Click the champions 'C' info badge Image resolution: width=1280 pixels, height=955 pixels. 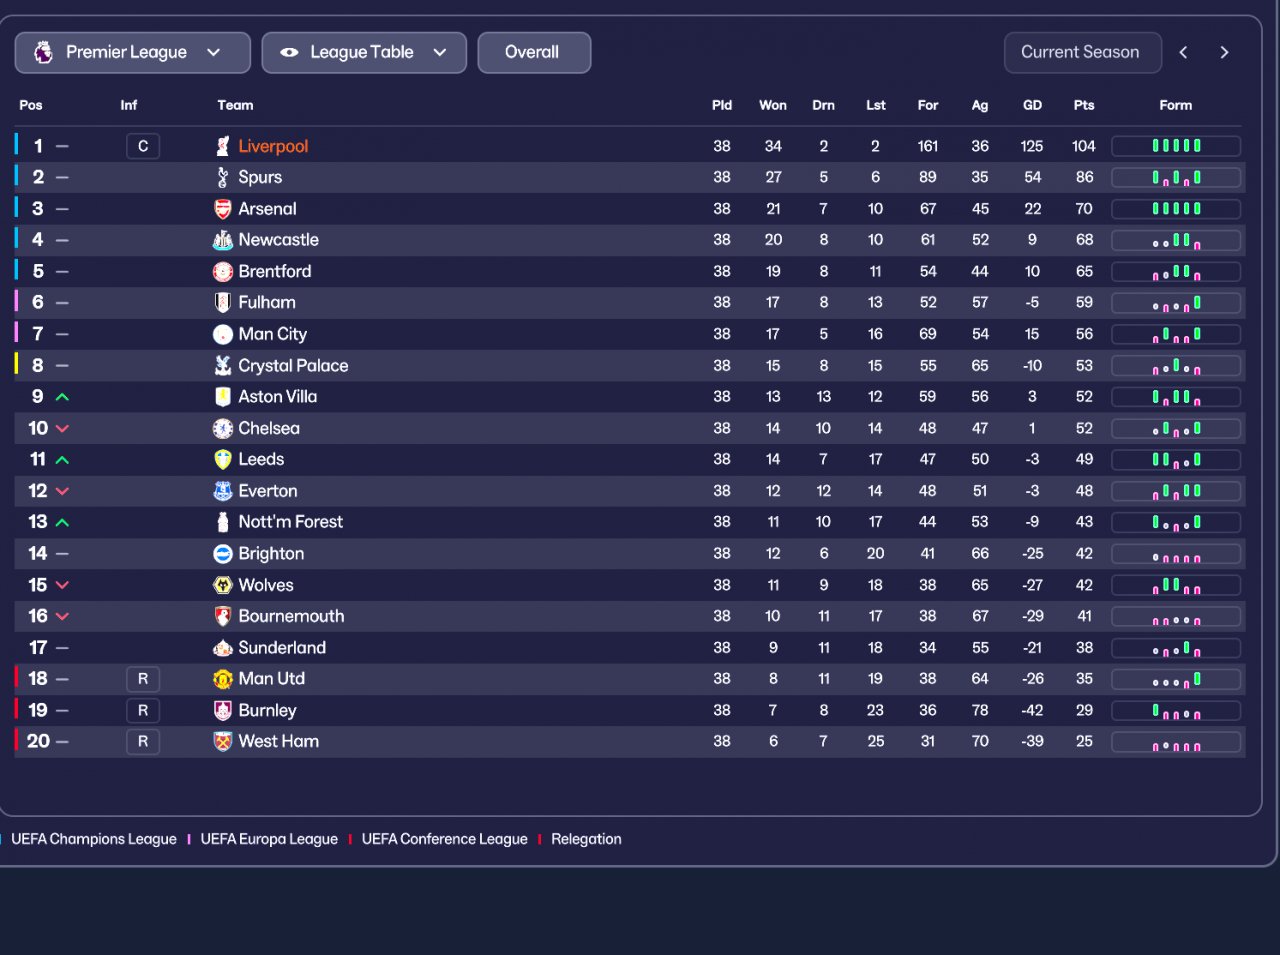coord(143,146)
